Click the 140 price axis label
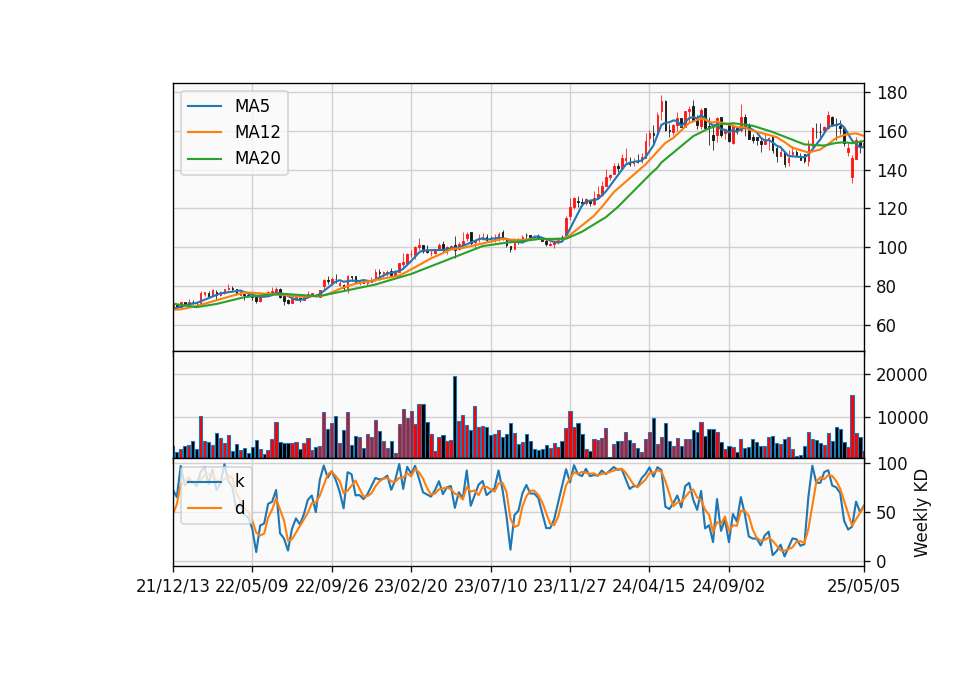Screen dimensions: 960x690 coord(891,170)
